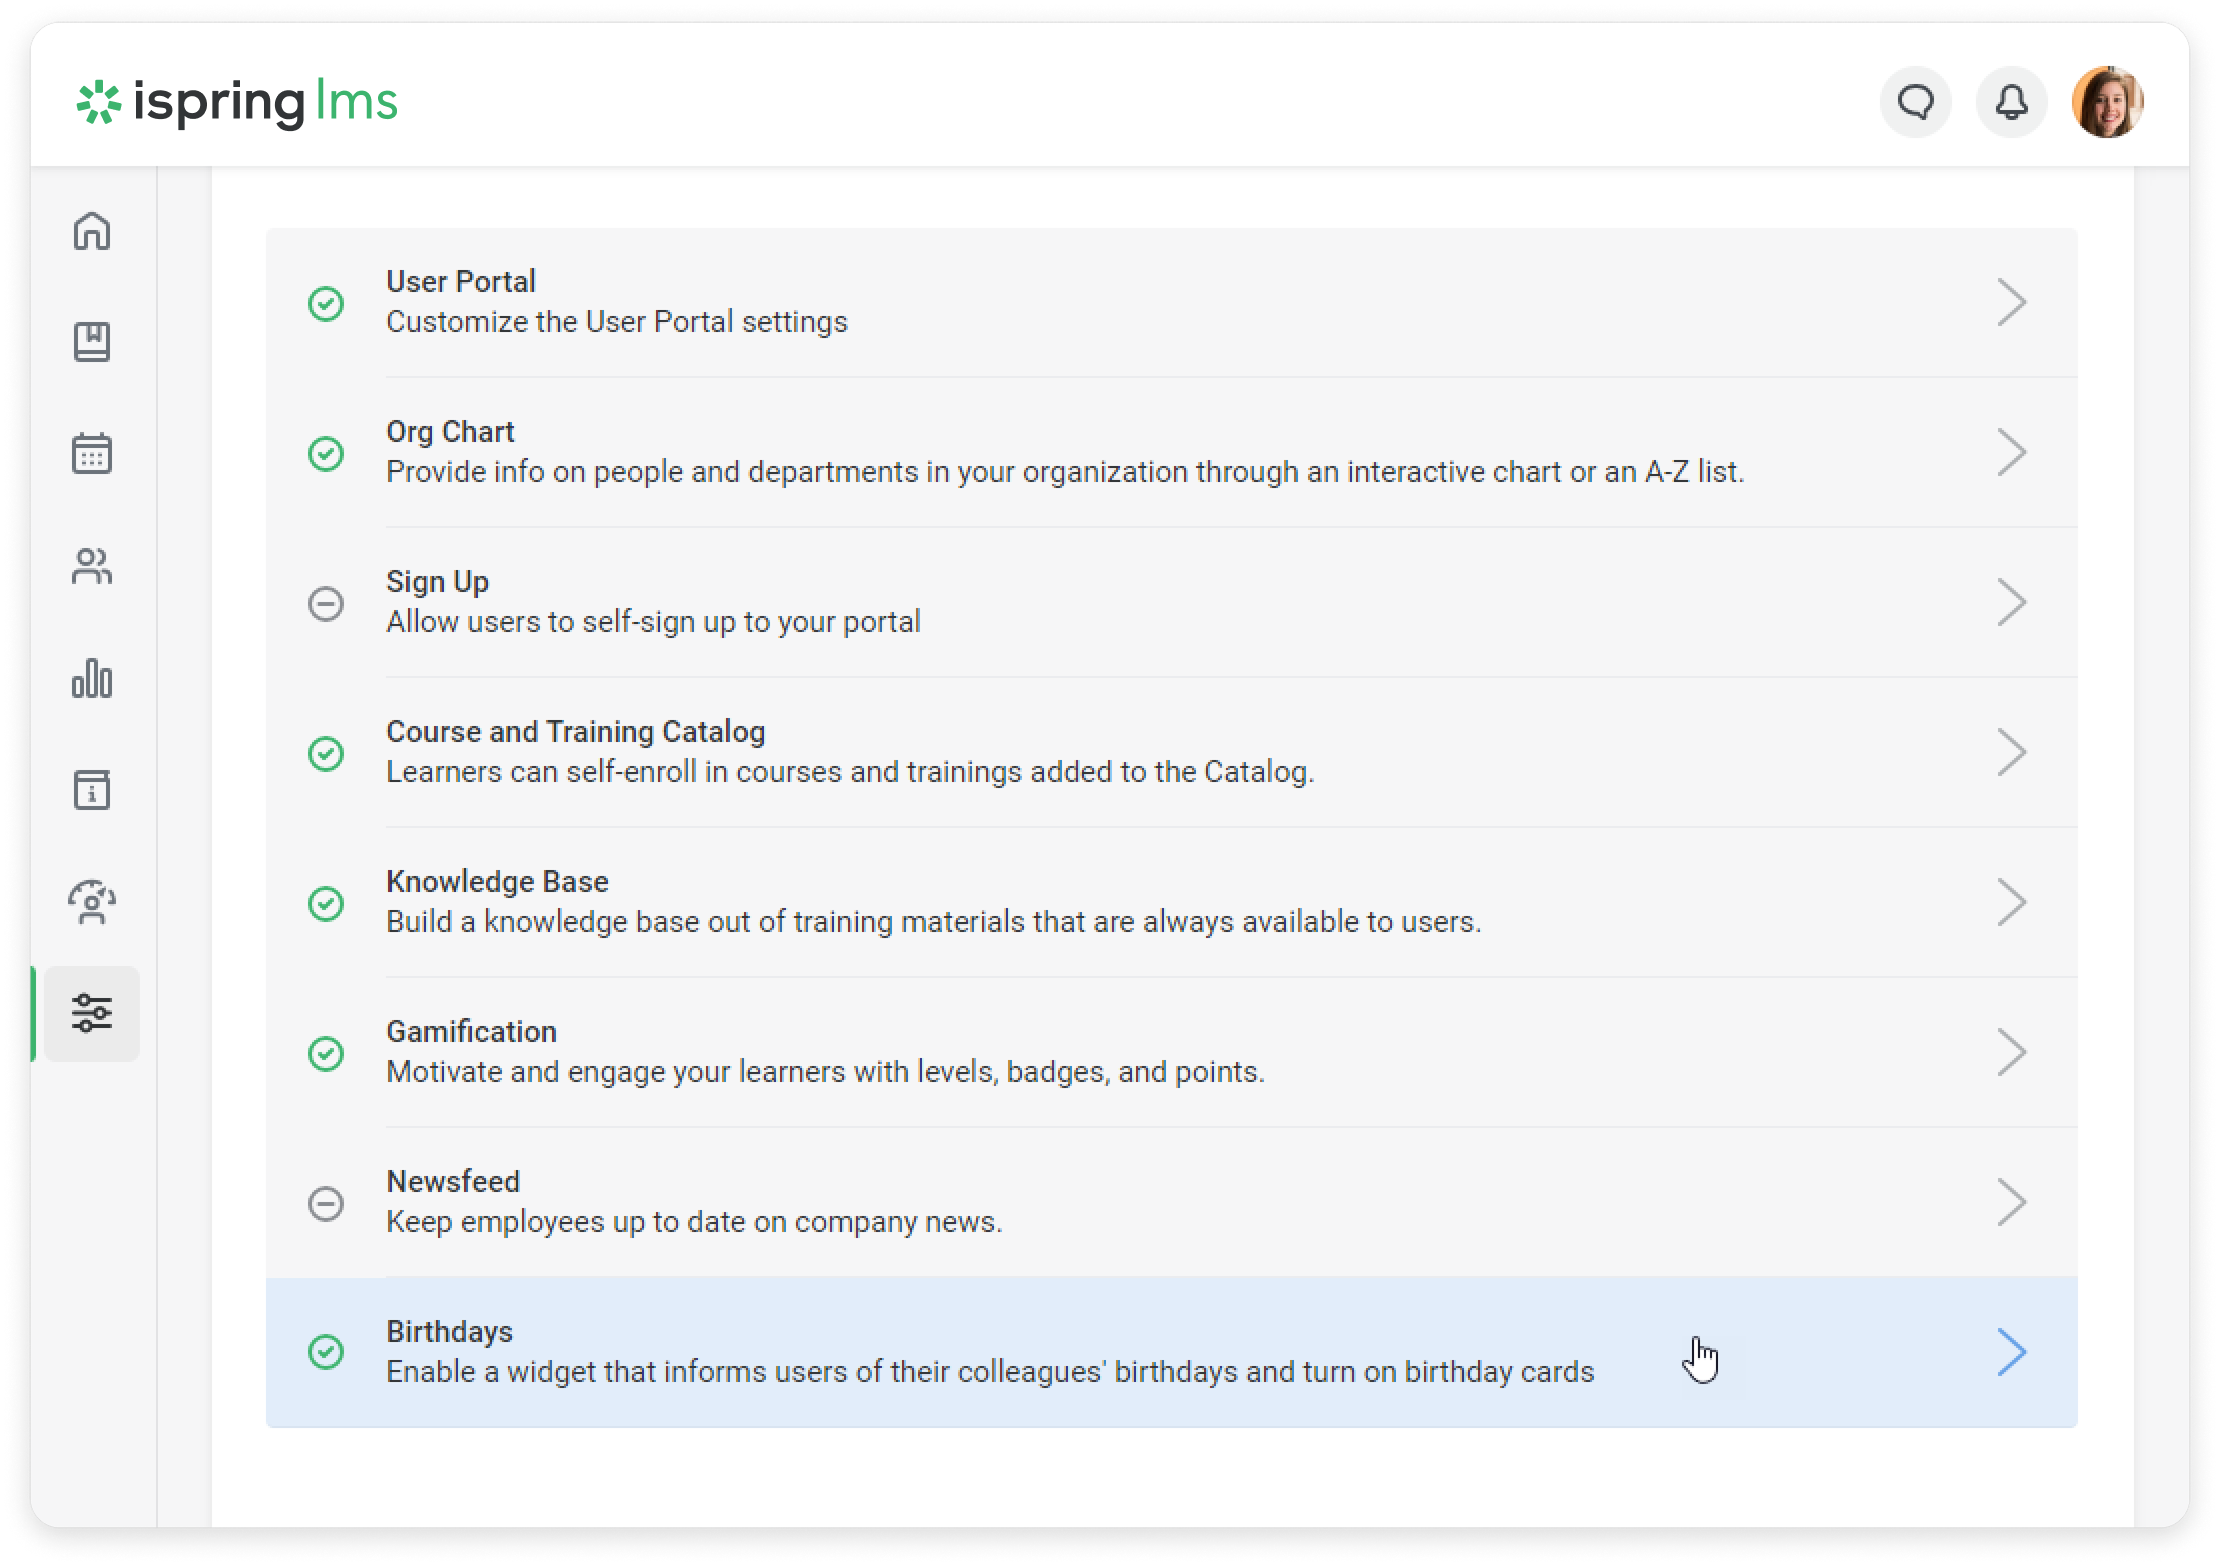Open the Users icon in sidebar
2220x1566 pixels.
[92, 566]
